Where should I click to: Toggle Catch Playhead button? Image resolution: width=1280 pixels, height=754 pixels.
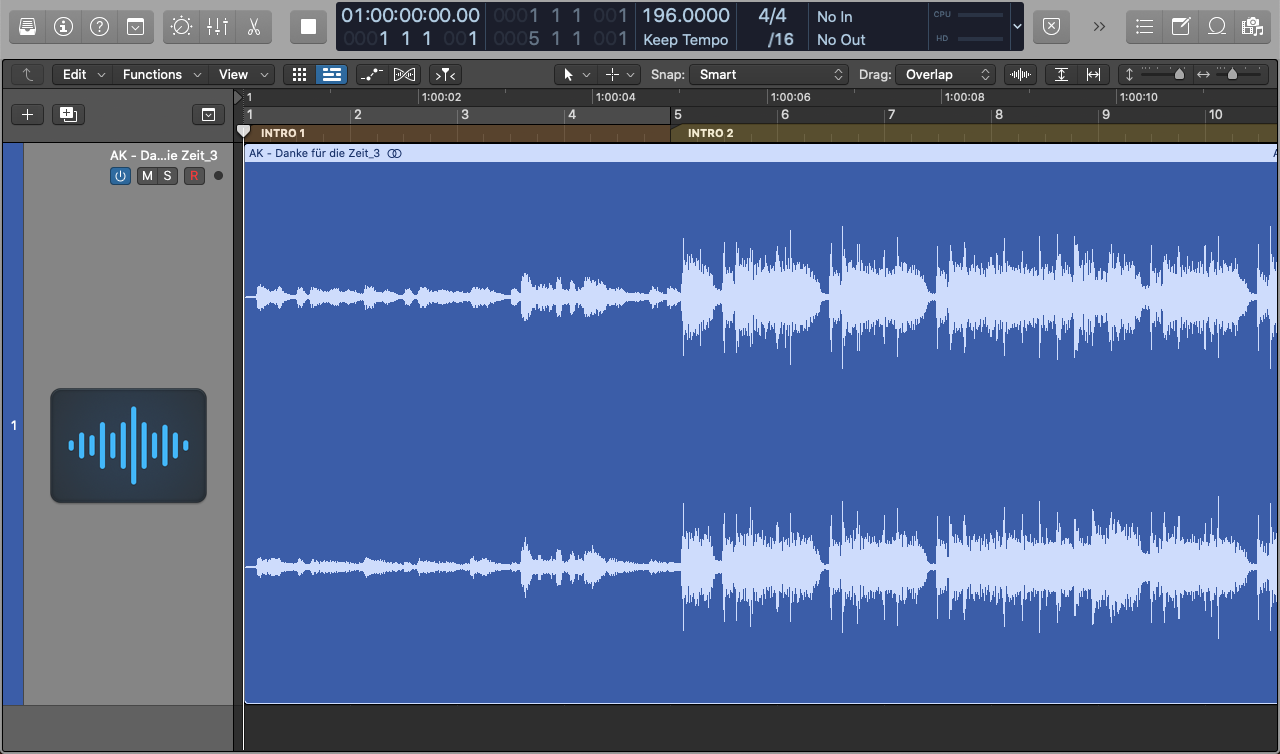(x=445, y=74)
